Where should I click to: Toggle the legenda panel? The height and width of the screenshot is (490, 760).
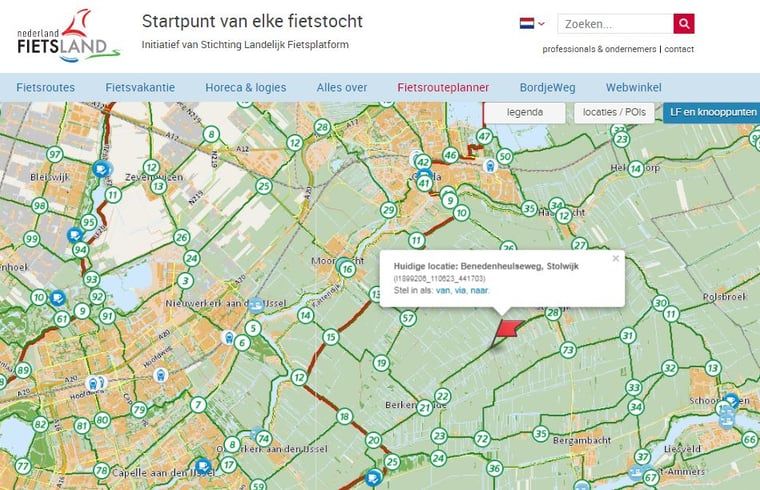click(525, 113)
